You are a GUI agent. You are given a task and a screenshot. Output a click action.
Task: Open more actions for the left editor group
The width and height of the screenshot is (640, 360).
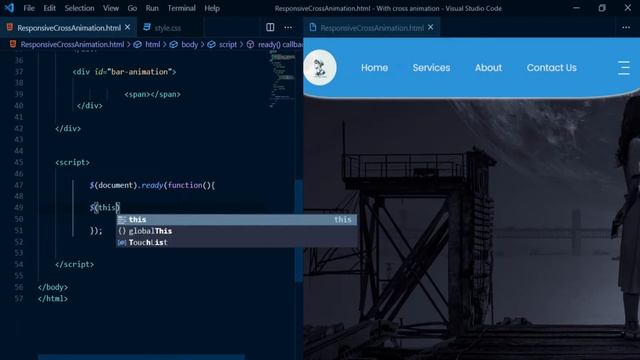pyautogui.click(x=288, y=27)
